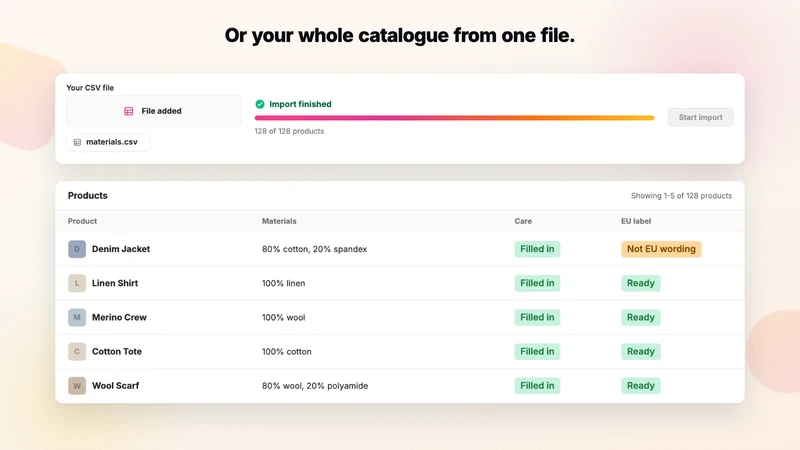Click Filled in badge for Linen Shirt
This screenshot has height=450, width=800.
coord(537,283)
